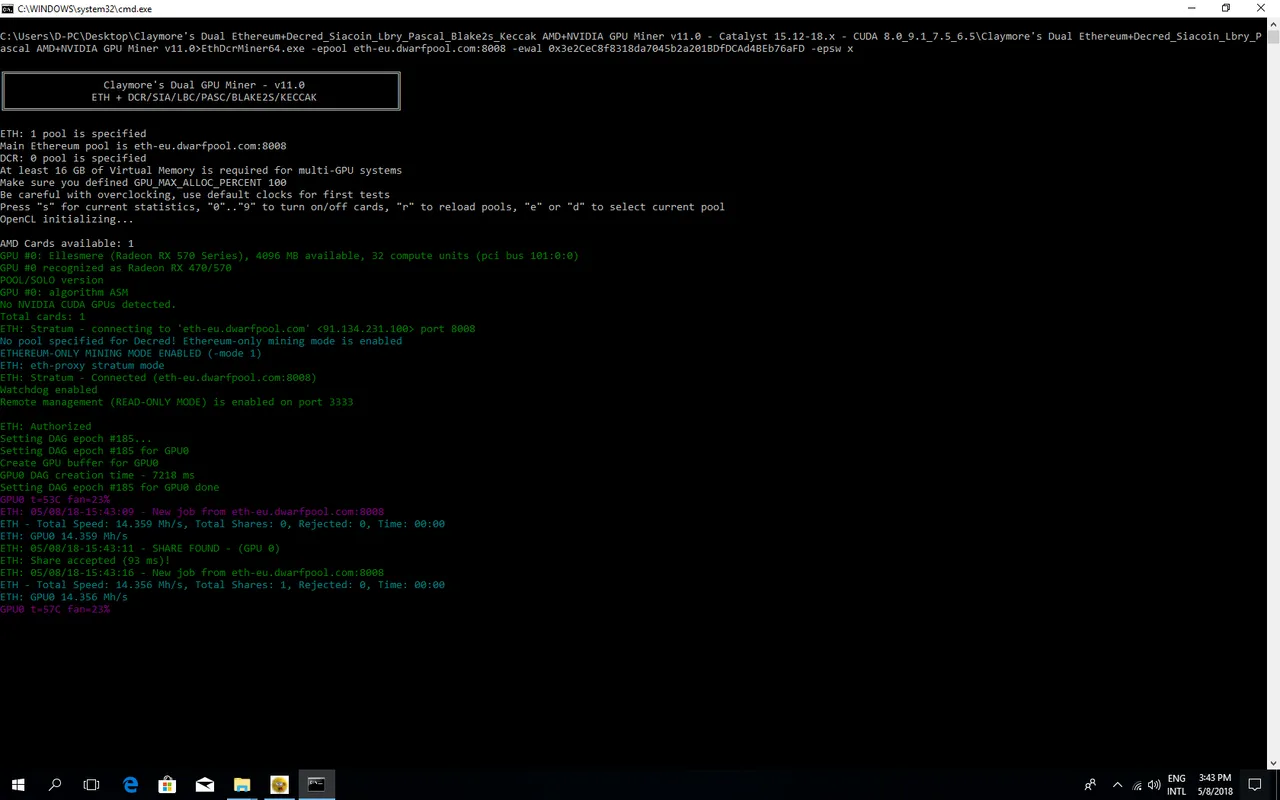This screenshot has height=800, width=1280.
Task: Click line 'GPU0 DAG creation time - 7218 ms'
Action: [x=98, y=475]
